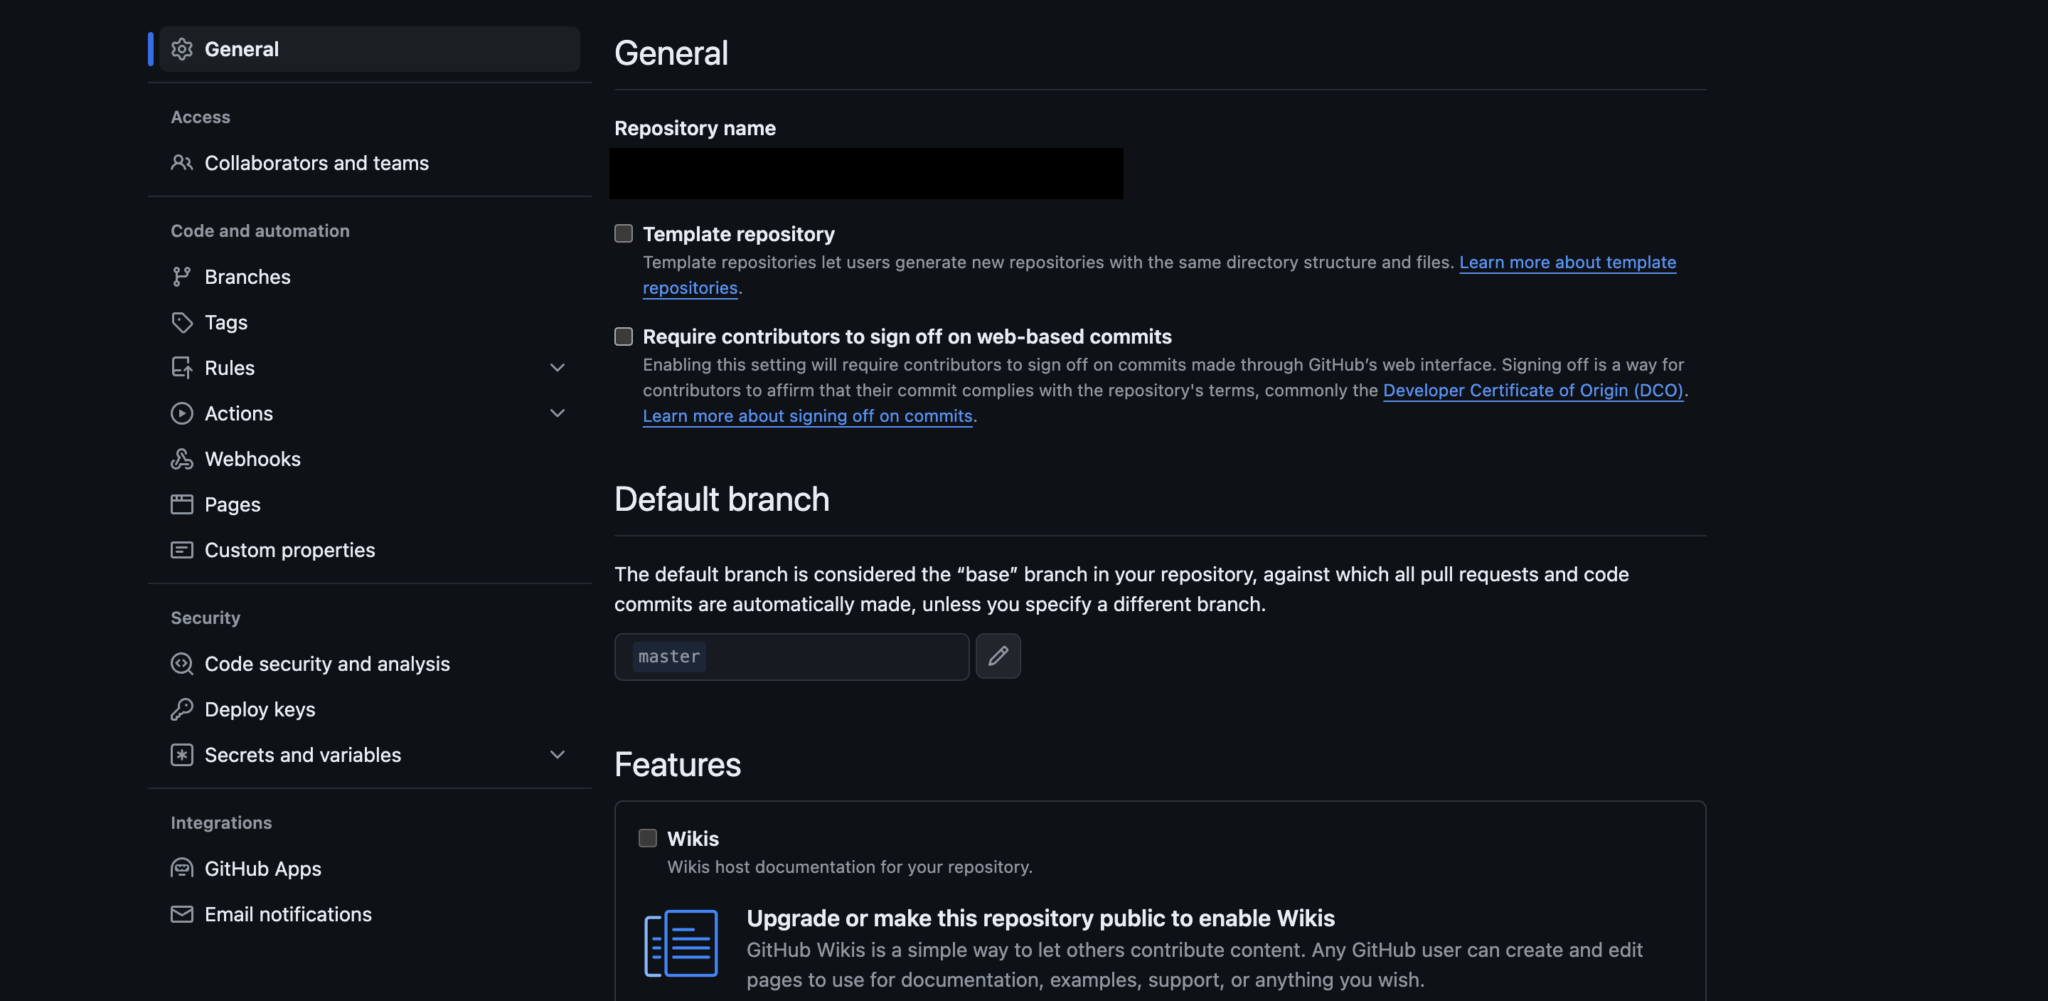Follow Developer Certificate of Origin link

[1532, 390]
